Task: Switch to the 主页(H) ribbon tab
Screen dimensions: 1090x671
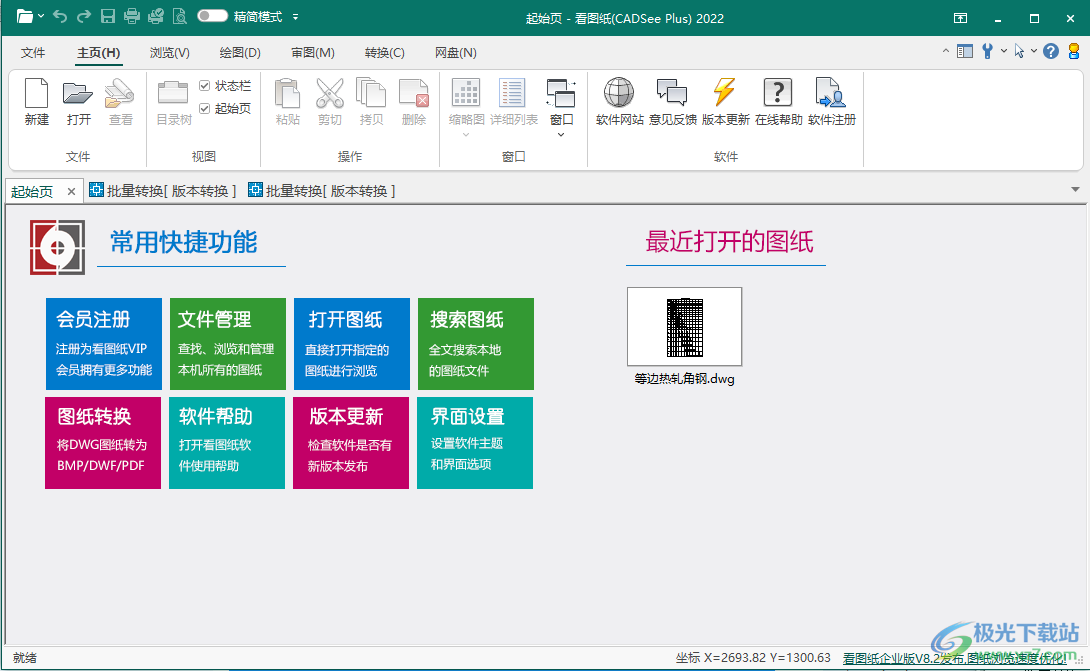Action: (98, 53)
